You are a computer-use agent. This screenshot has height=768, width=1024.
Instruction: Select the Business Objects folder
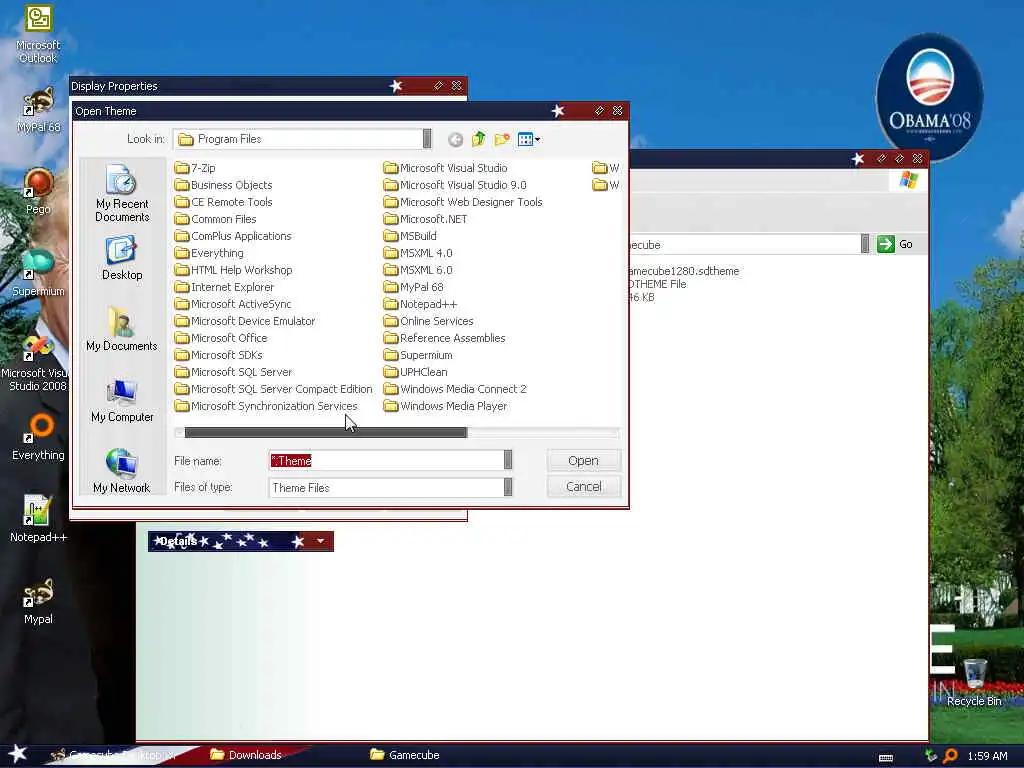[x=223, y=185]
